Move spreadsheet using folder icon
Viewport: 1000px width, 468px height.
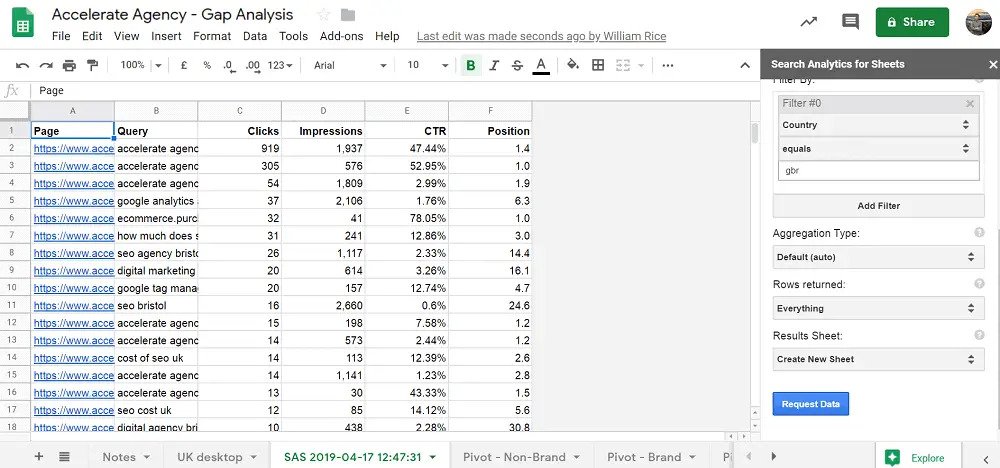pyautogui.click(x=348, y=15)
